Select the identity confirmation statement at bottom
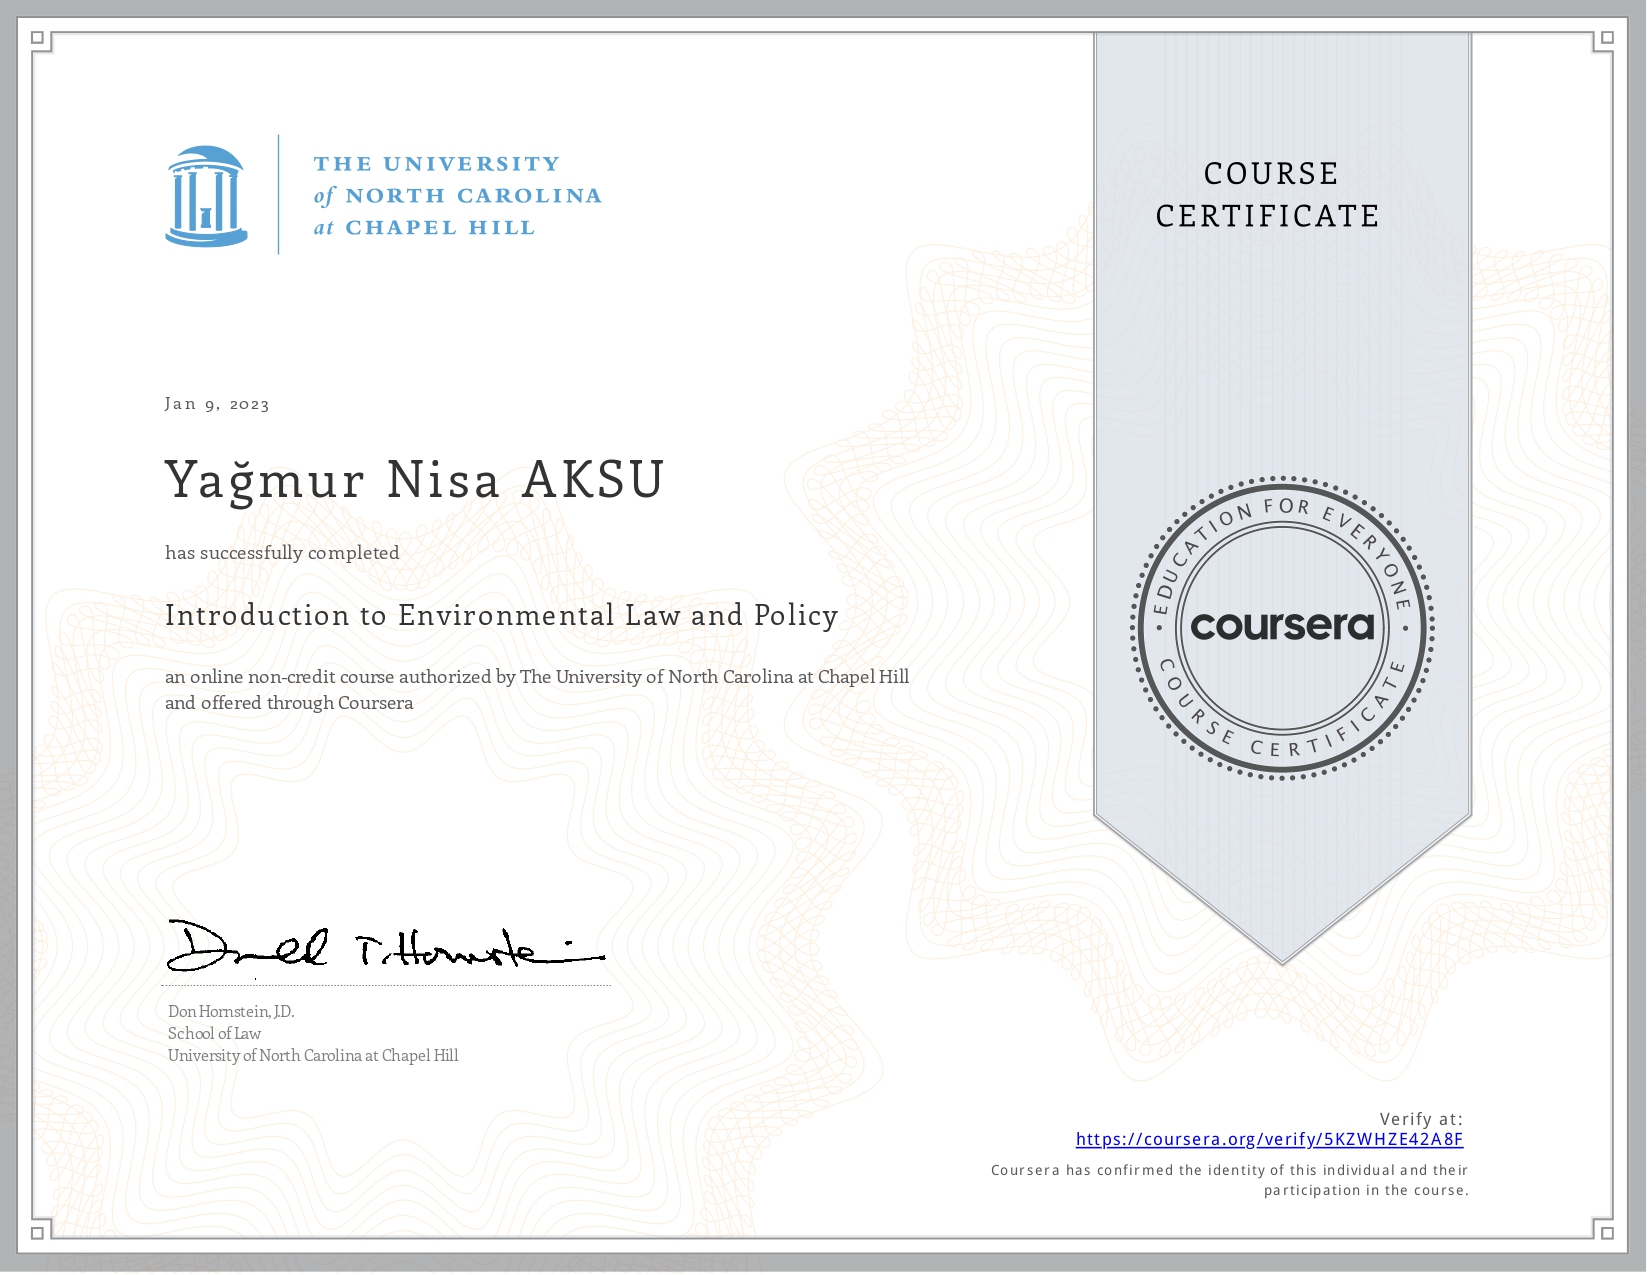 [x=1230, y=1180]
